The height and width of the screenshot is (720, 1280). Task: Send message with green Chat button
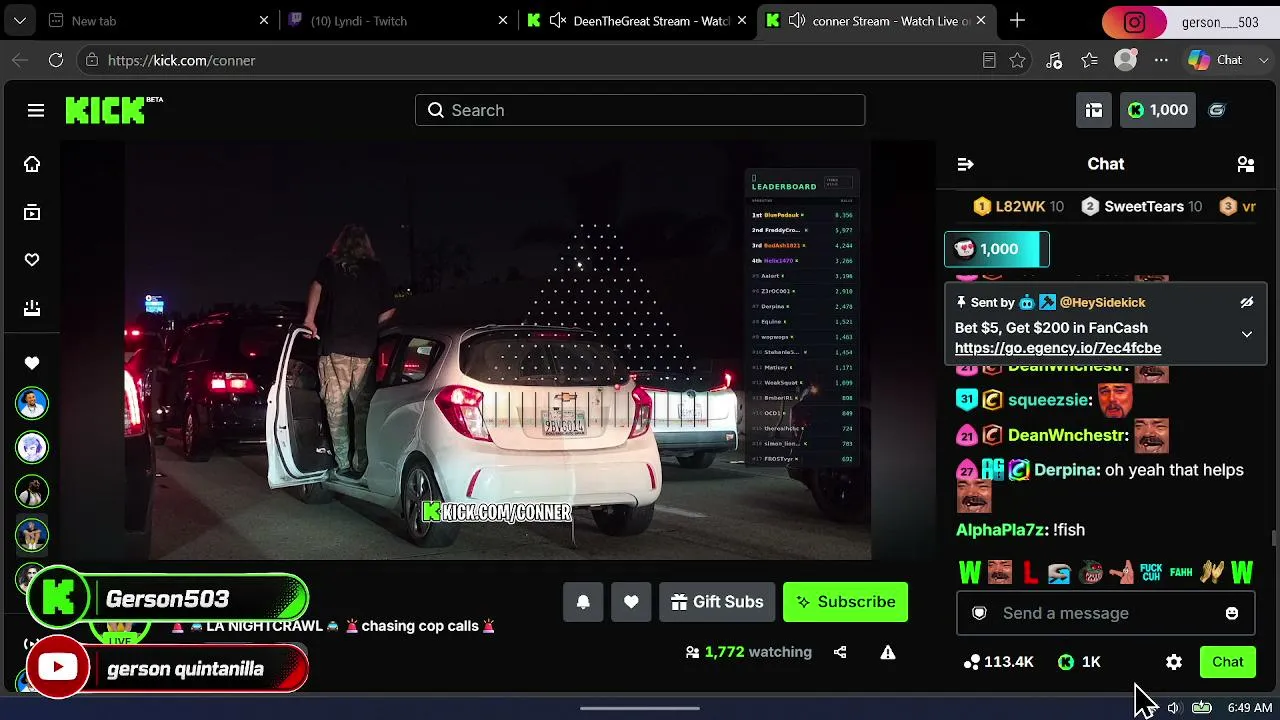(1228, 662)
